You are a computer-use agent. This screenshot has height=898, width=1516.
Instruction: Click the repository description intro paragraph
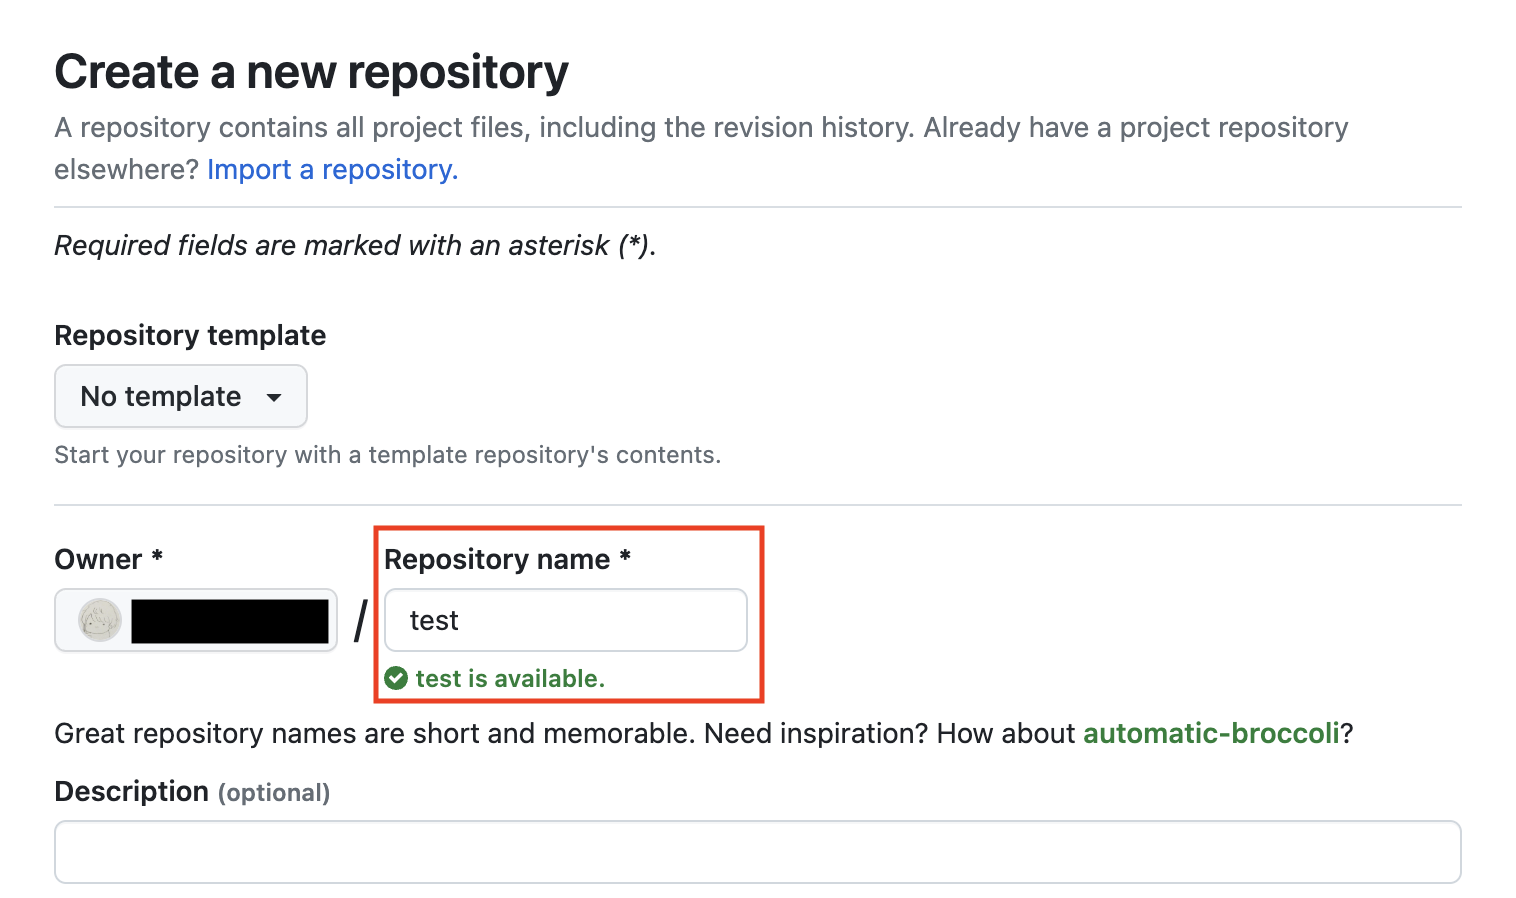click(700, 128)
